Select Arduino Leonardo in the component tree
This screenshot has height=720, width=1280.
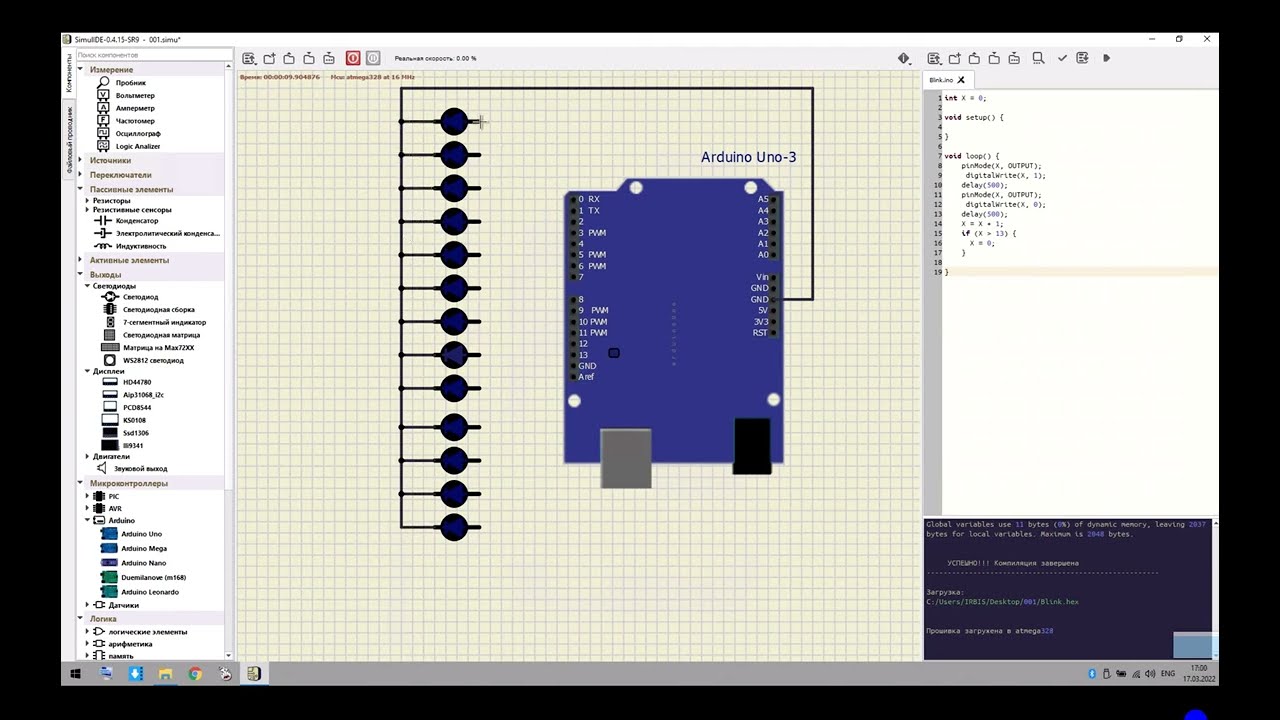[150, 592]
